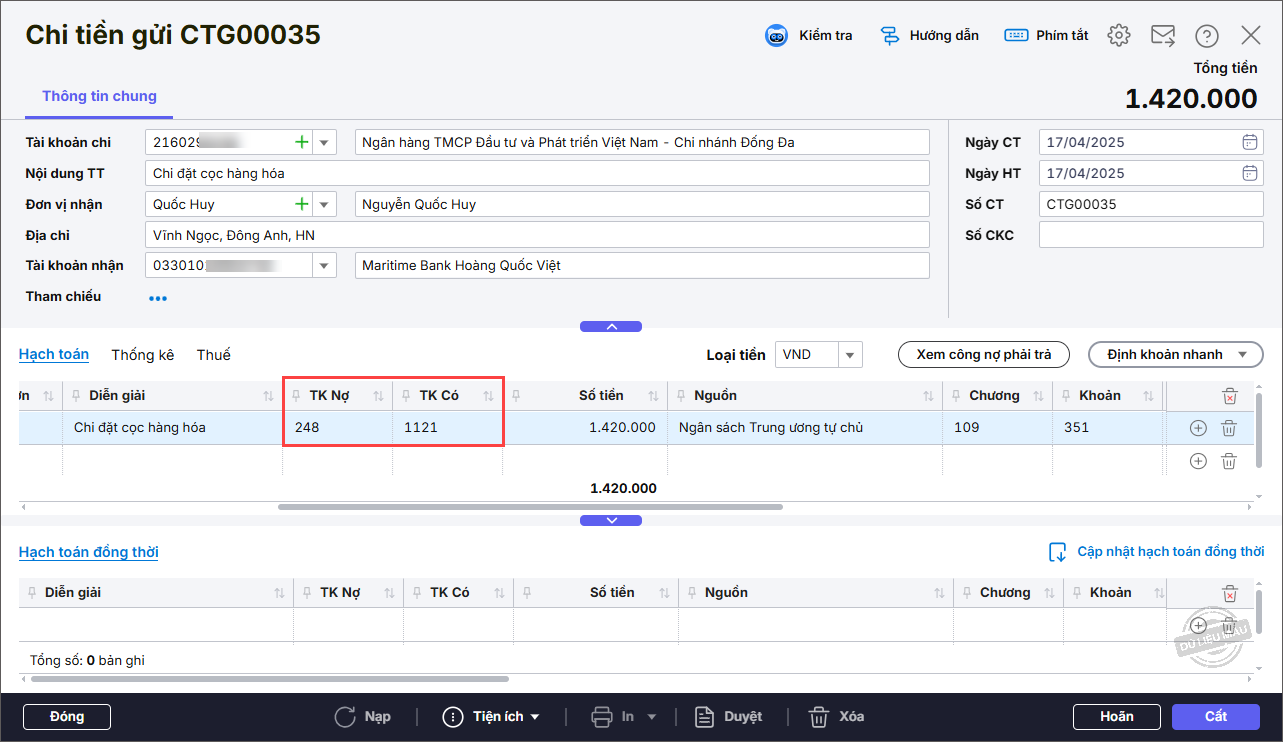
Task: Open help question mark icon
Action: coord(1207,36)
